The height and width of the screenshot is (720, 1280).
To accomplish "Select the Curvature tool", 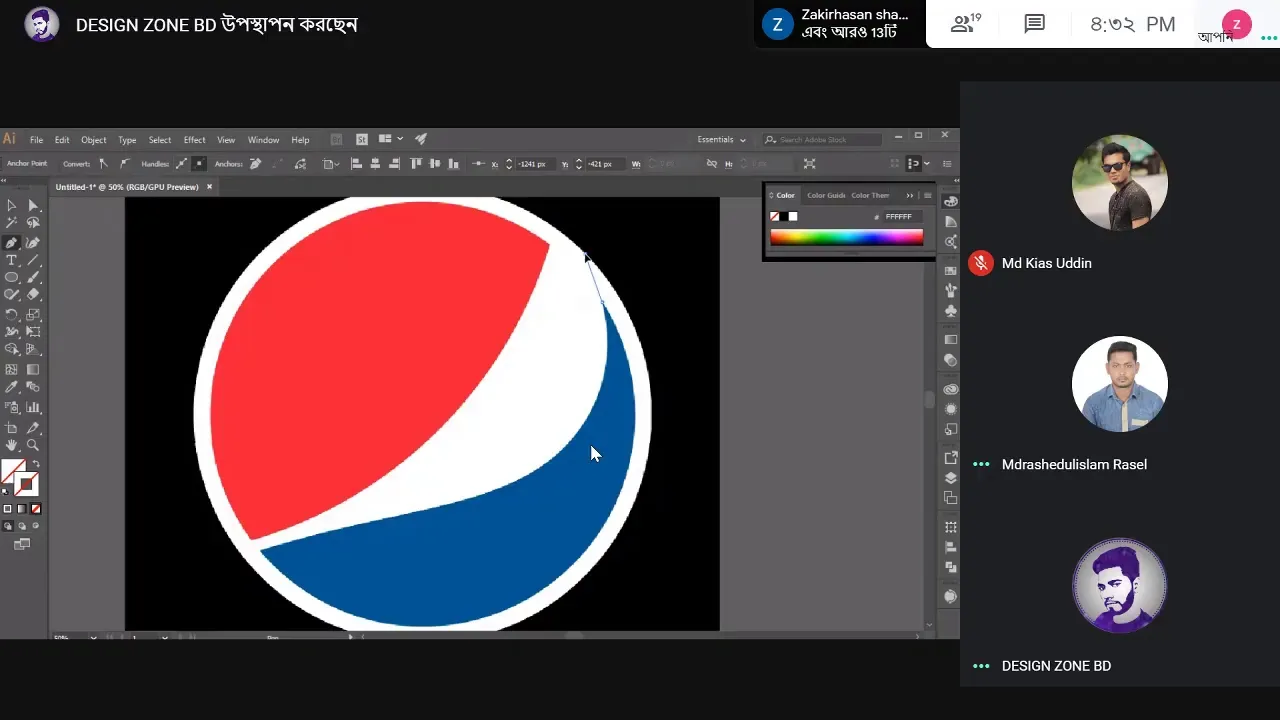I will (x=33, y=243).
